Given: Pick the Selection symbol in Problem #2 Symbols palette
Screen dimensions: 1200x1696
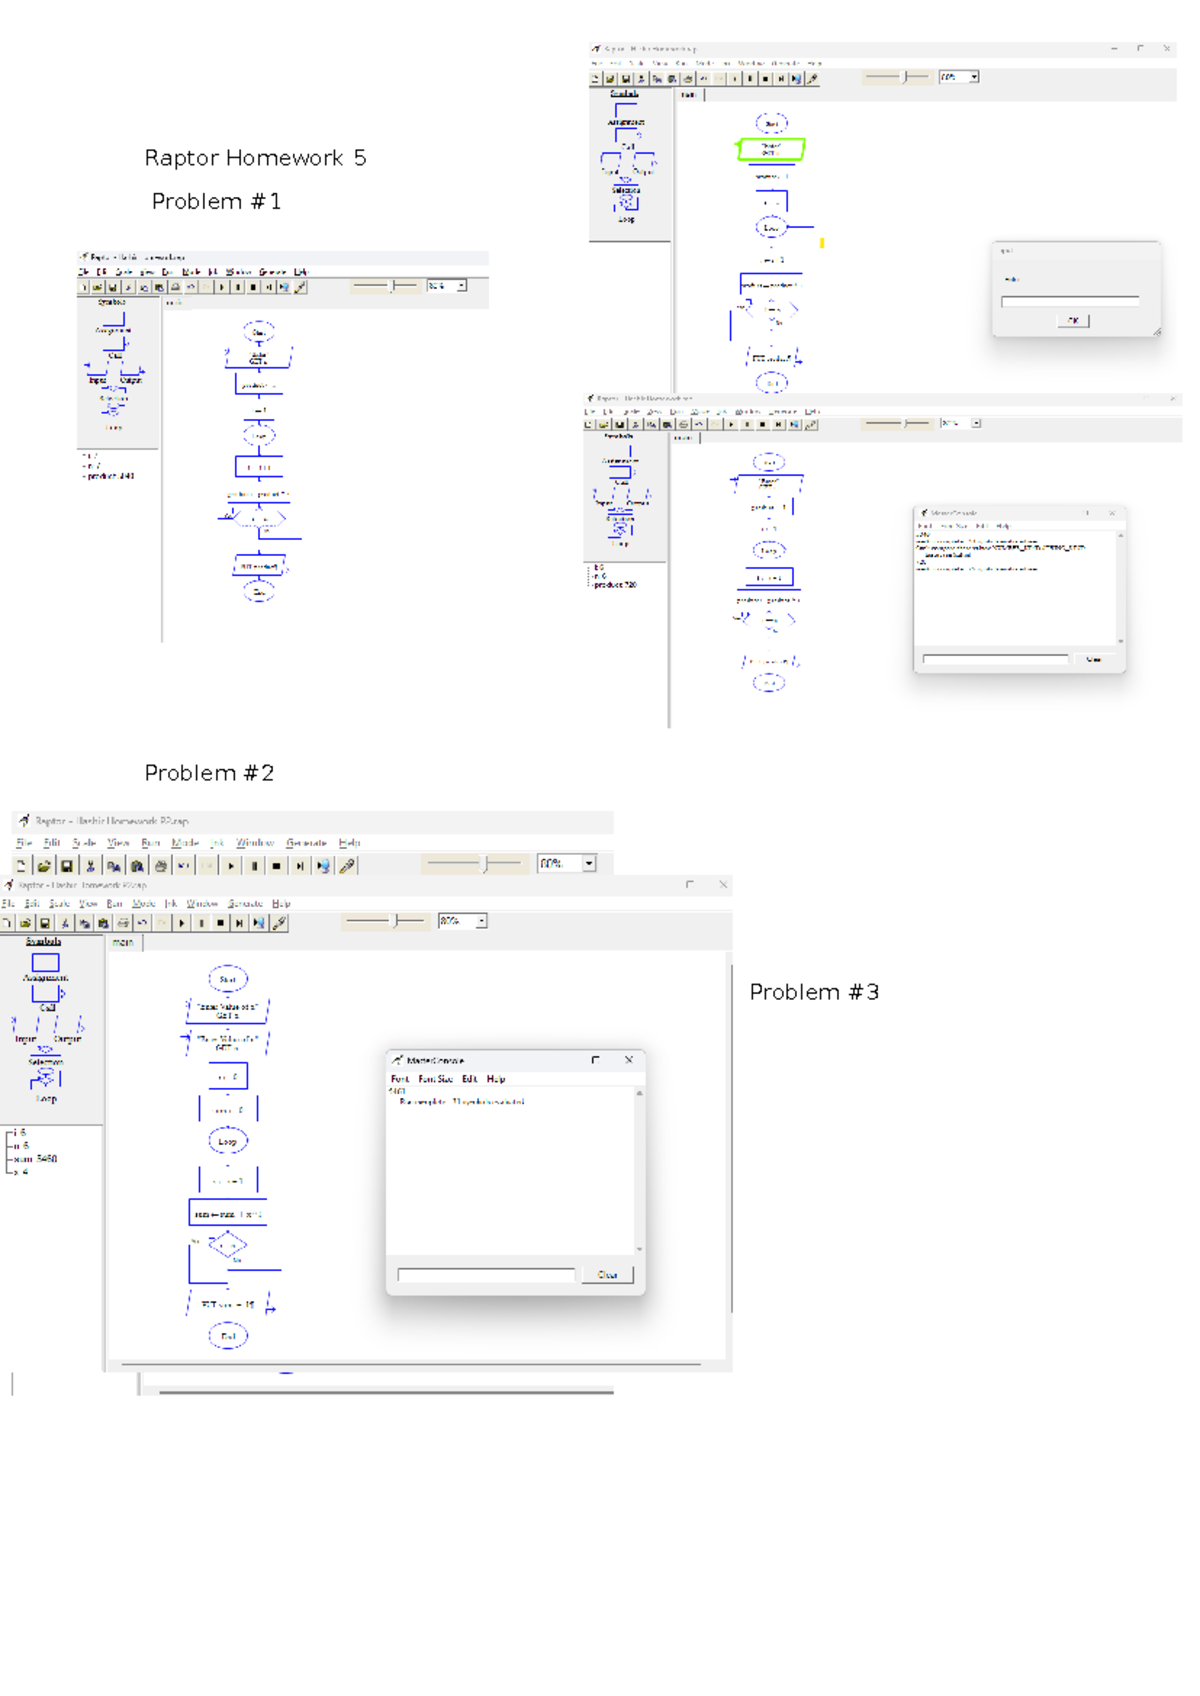Looking at the screenshot, I should tap(45, 1048).
